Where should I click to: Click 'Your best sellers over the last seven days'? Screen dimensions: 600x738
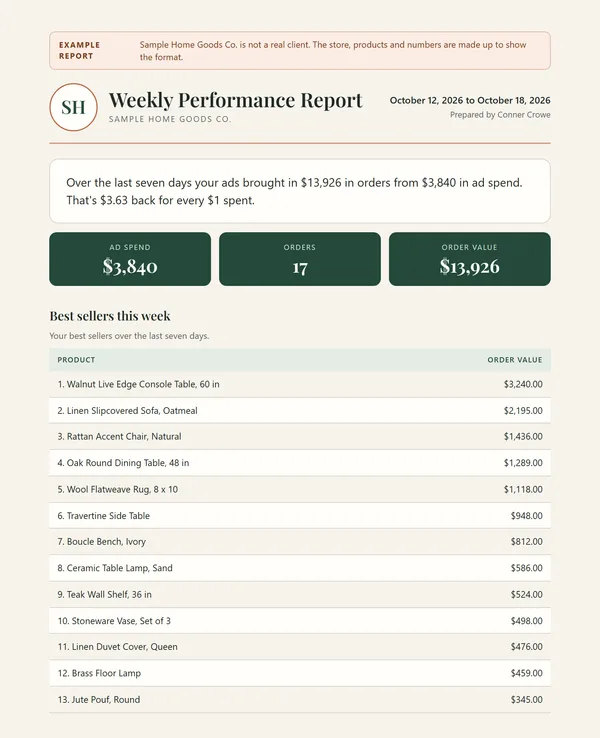[129, 336]
